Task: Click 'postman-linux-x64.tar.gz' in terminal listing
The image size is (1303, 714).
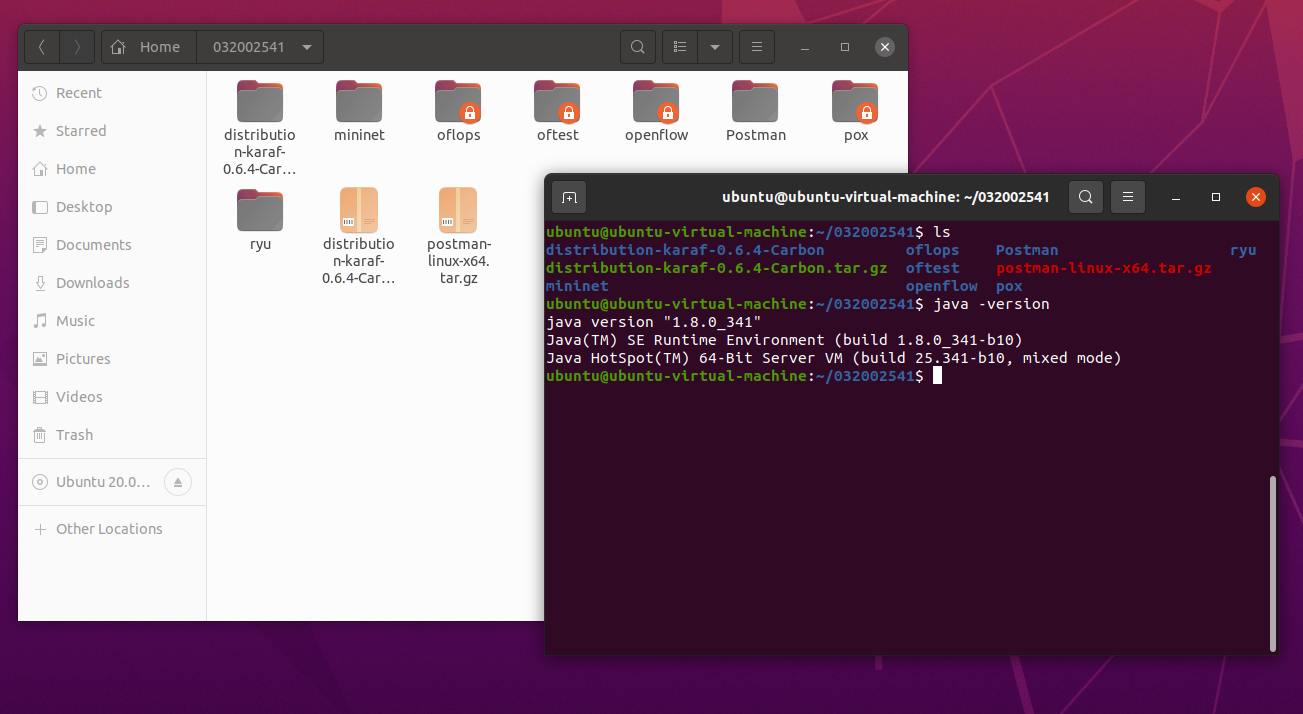Action: click(x=1104, y=268)
